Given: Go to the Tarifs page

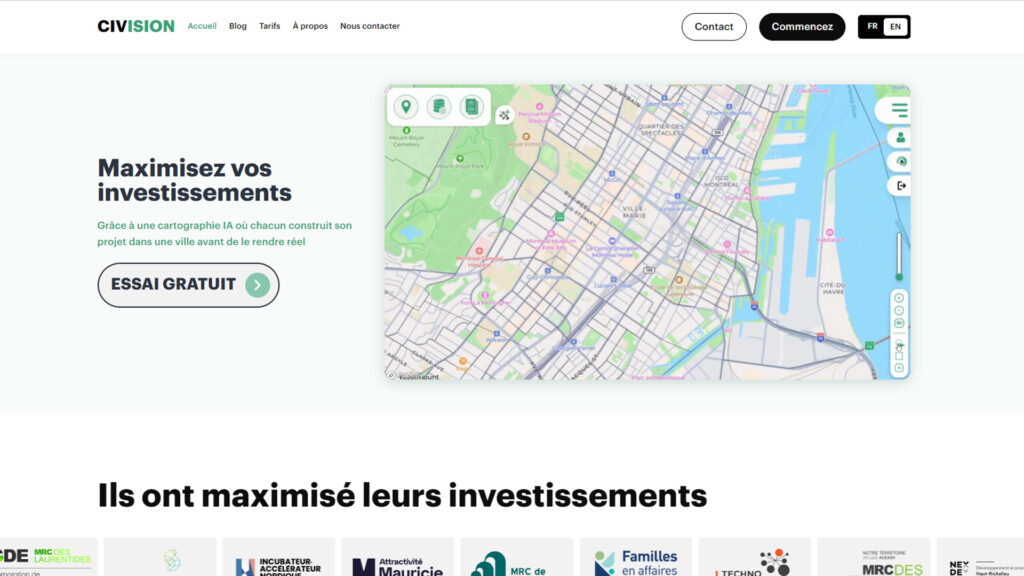Looking at the screenshot, I should [269, 26].
